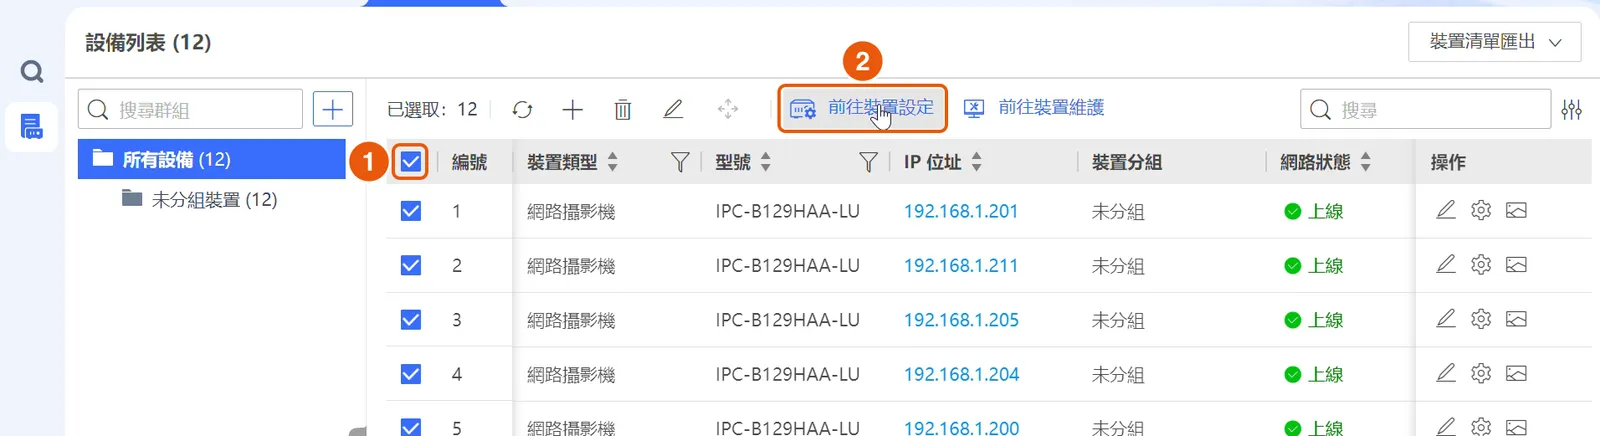Open image icon for 192.168.1.205

click(x=1516, y=319)
